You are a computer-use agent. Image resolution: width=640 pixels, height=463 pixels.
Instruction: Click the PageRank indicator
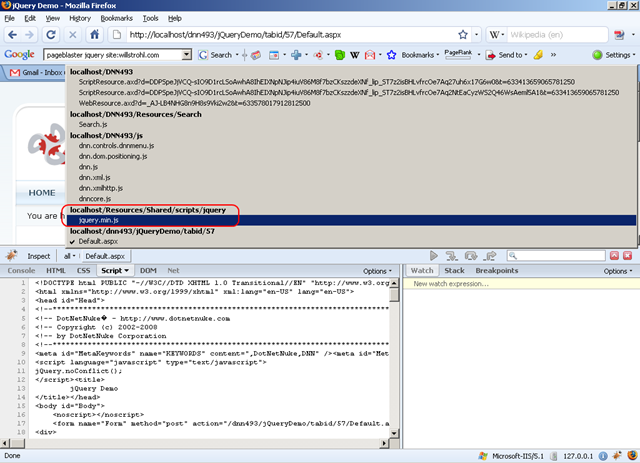point(458,54)
